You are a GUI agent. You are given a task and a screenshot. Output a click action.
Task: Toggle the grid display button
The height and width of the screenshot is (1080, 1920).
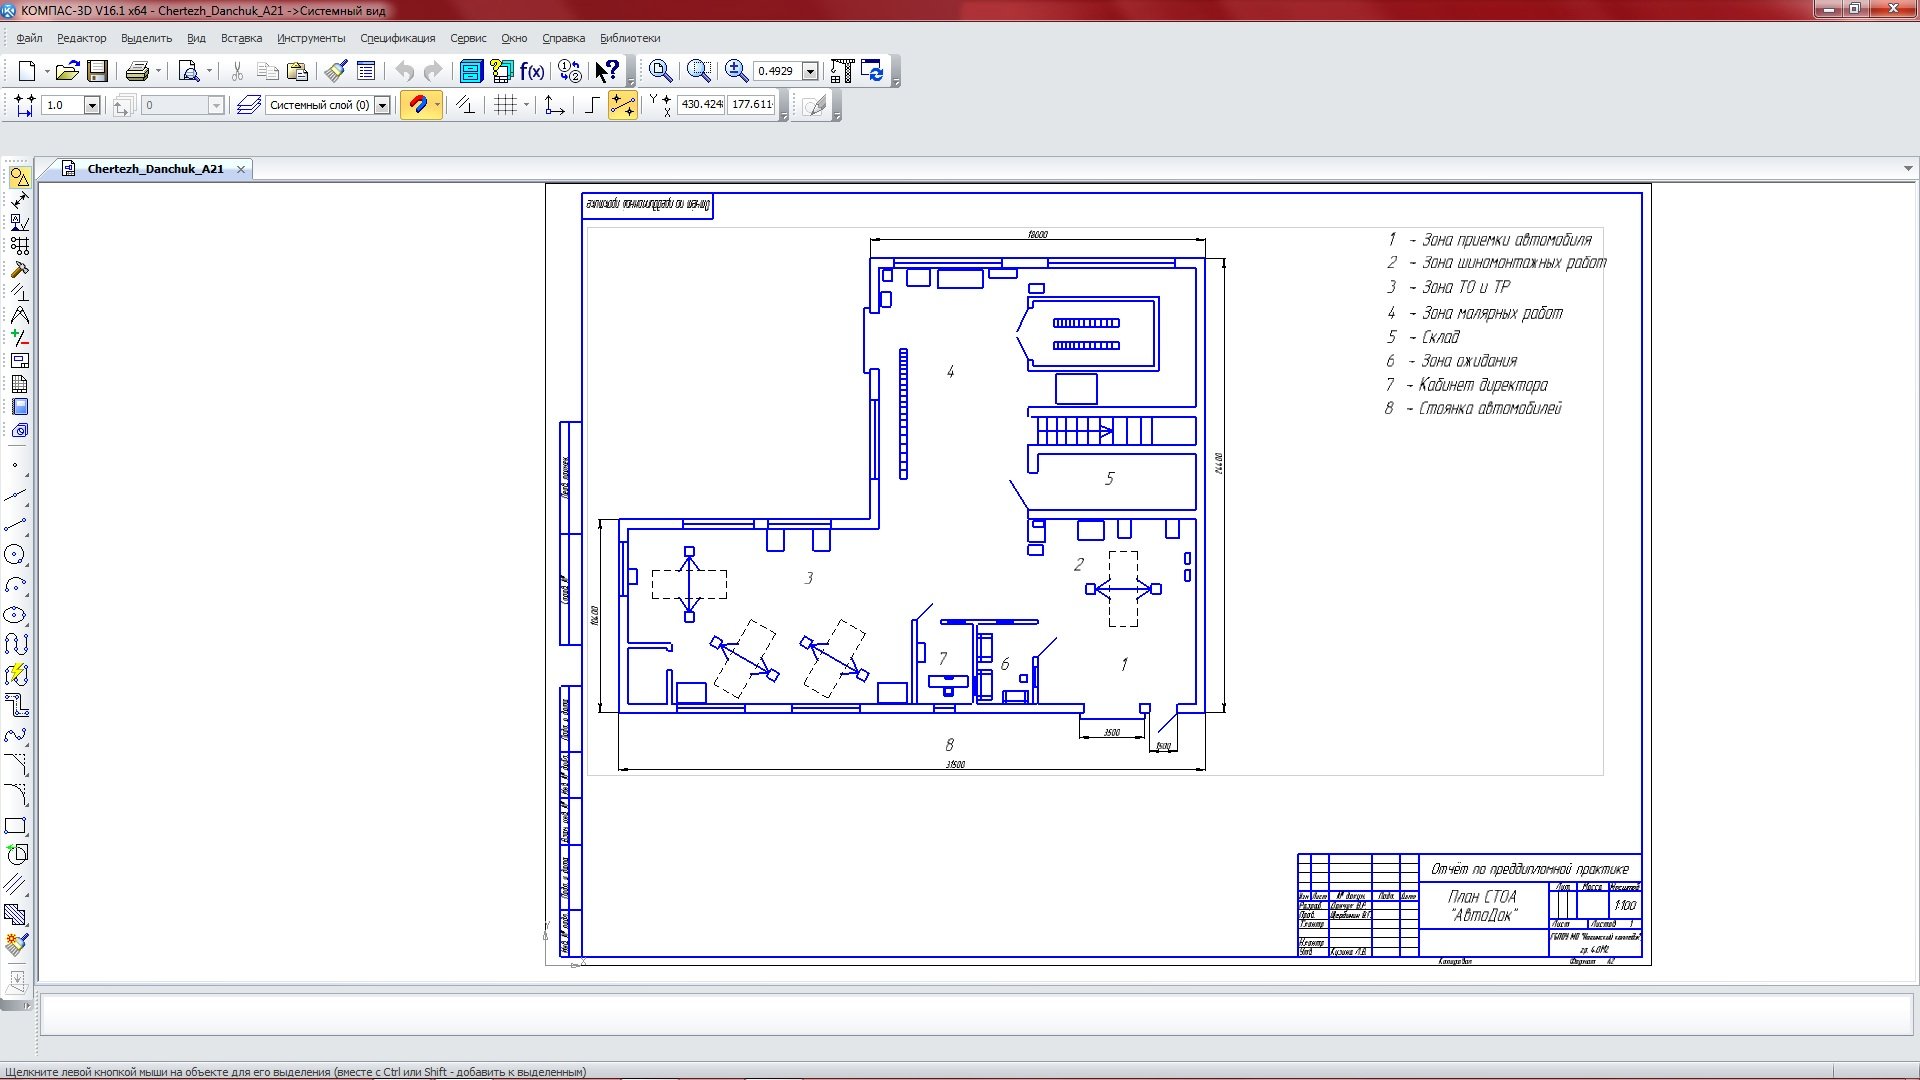(x=505, y=105)
